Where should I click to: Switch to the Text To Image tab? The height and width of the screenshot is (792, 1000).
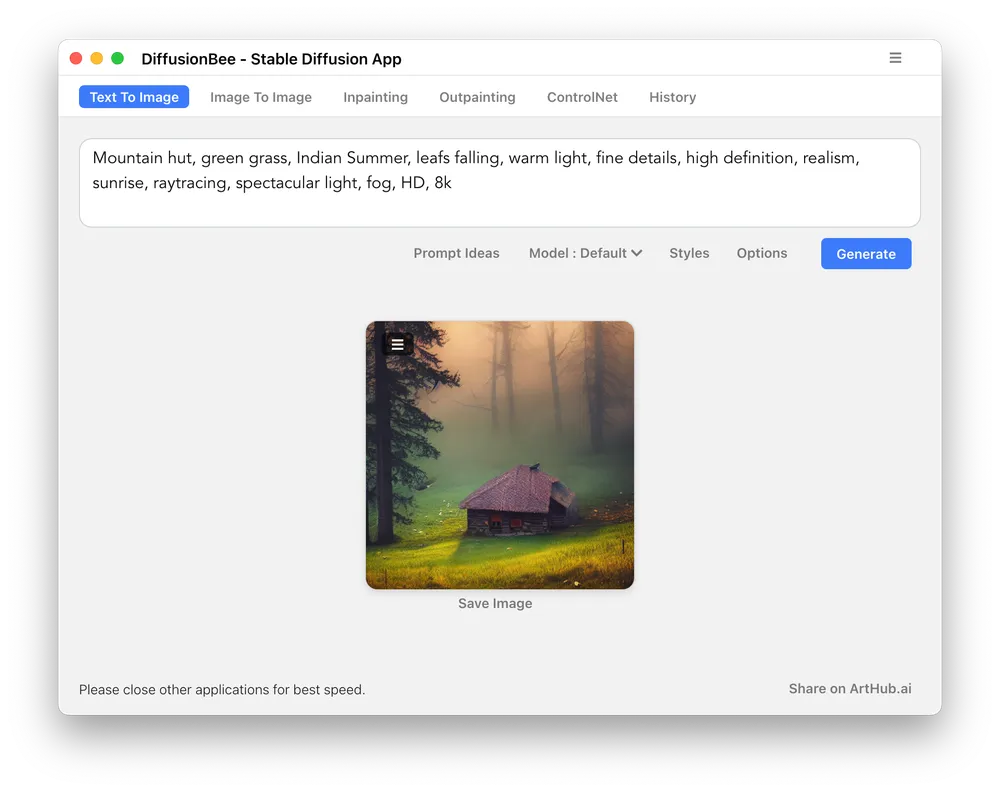134,97
